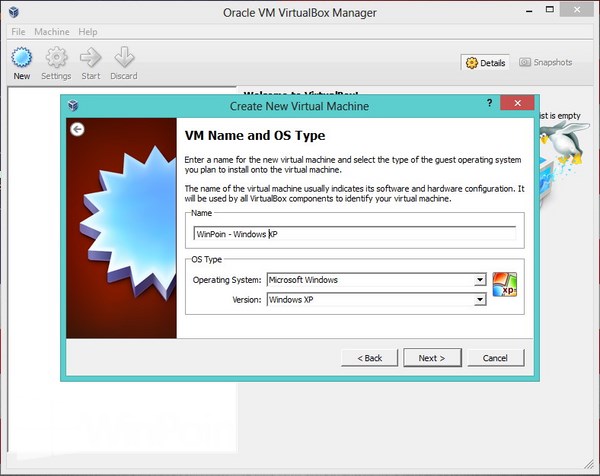
Task: Switch to the Snapshots view
Action: click(x=546, y=62)
